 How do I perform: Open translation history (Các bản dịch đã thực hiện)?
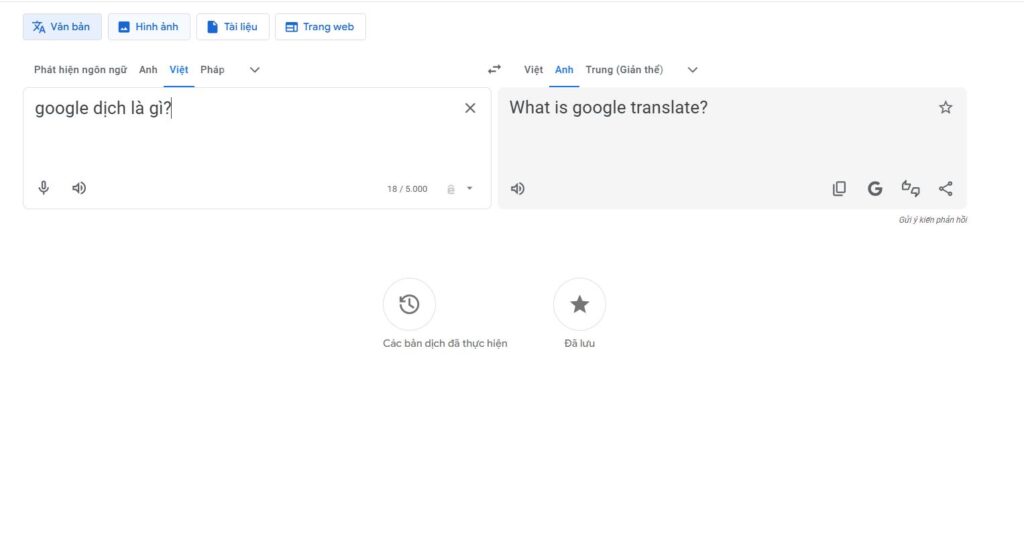click(x=409, y=304)
